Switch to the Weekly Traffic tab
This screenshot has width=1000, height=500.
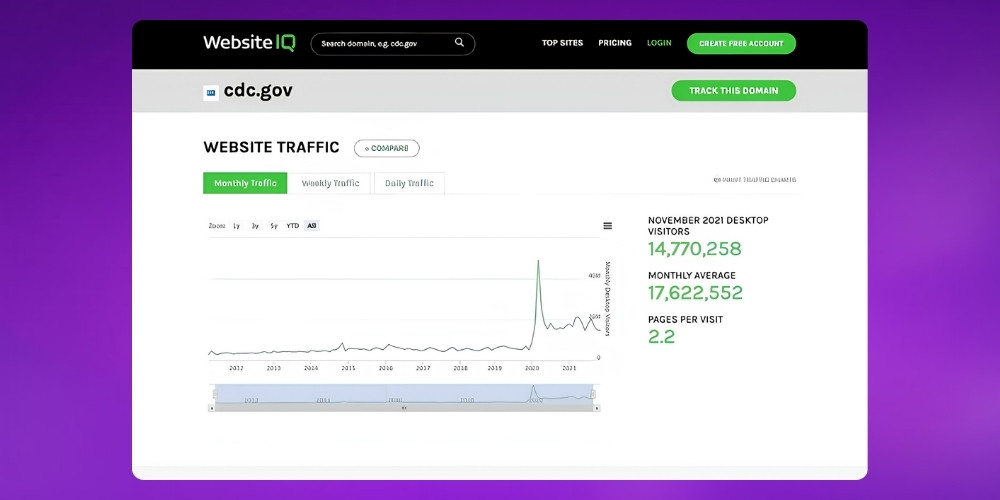tap(330, 183)
